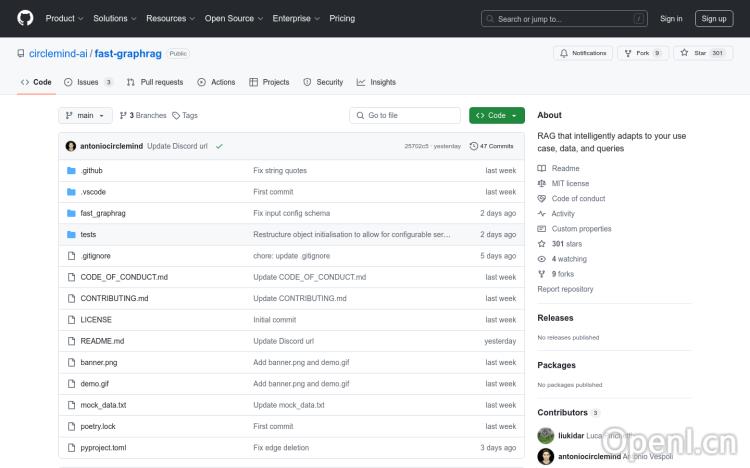Click the Custom properties icon
Screen dimensions: 750x468
click(541, 229)
